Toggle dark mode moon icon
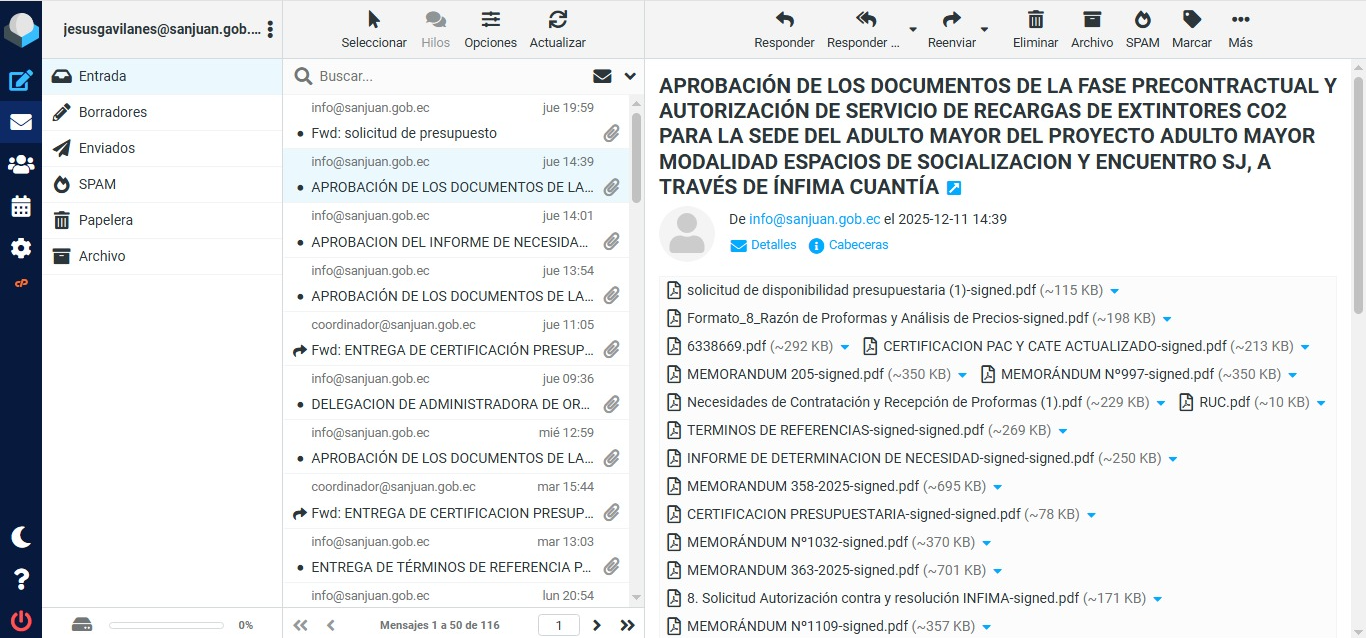Viewport: 1366px width, 638px height. pos(20,537)
